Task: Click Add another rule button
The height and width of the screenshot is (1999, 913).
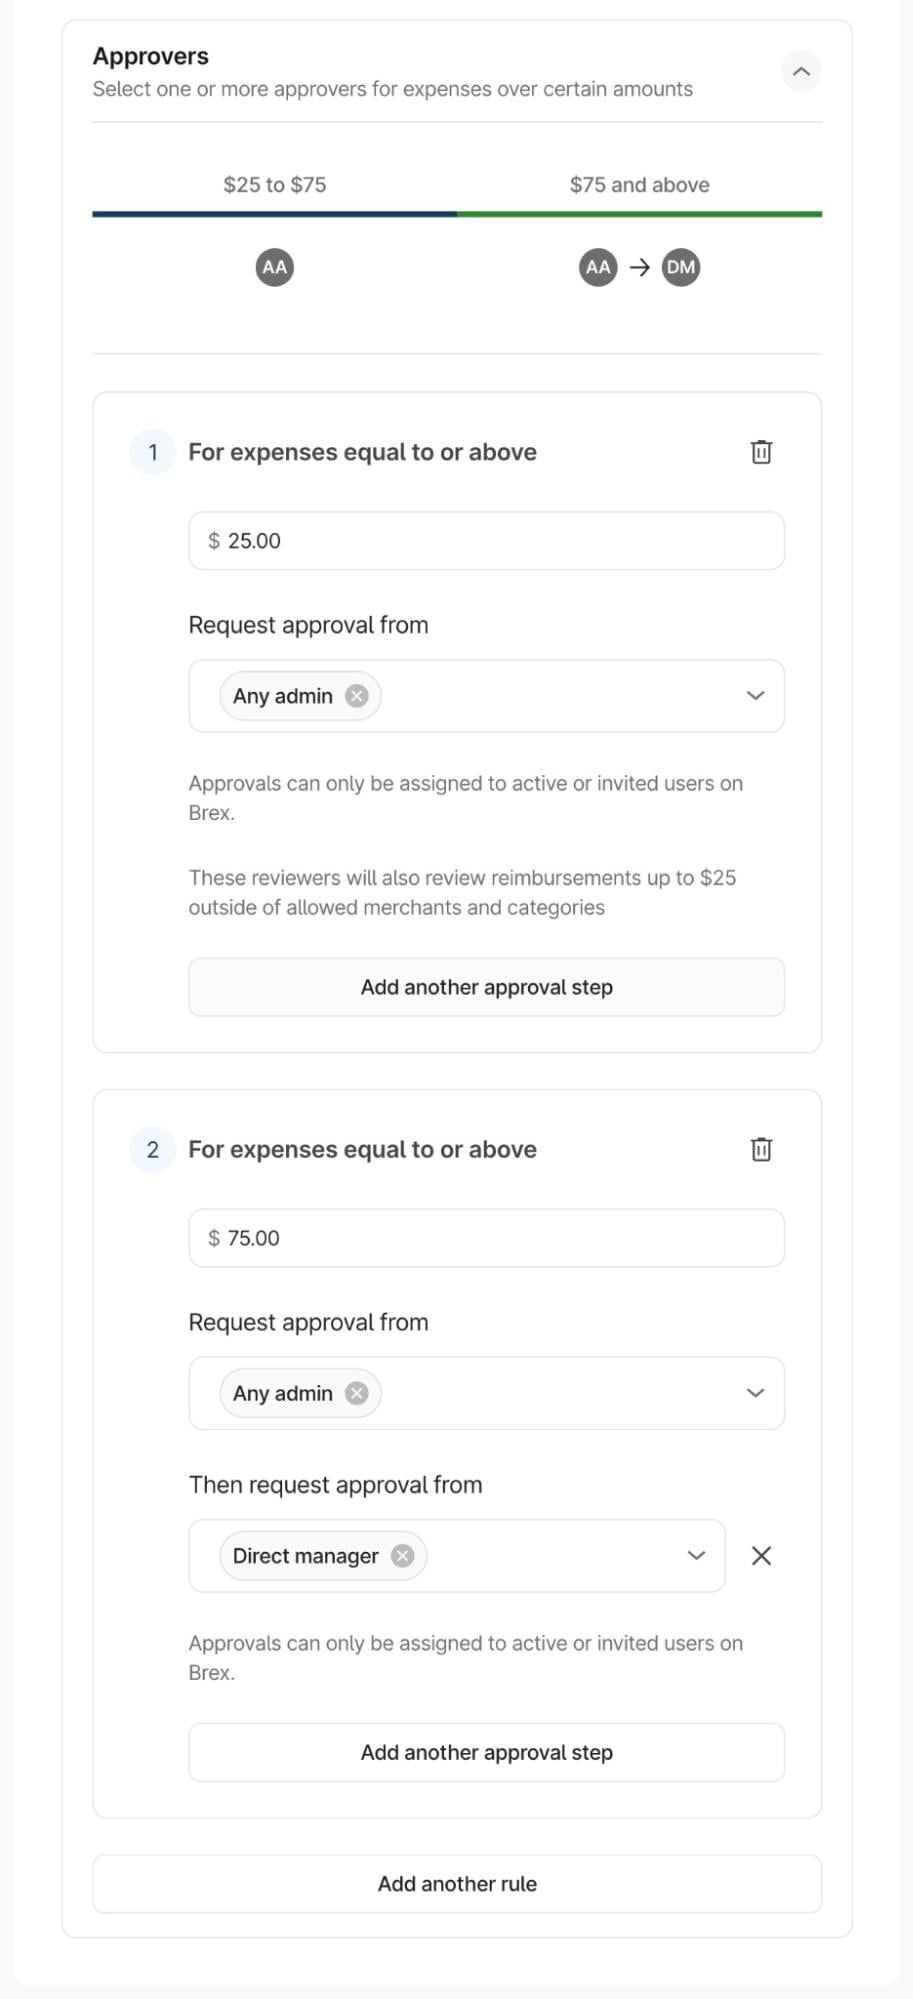Action: 457,1884
